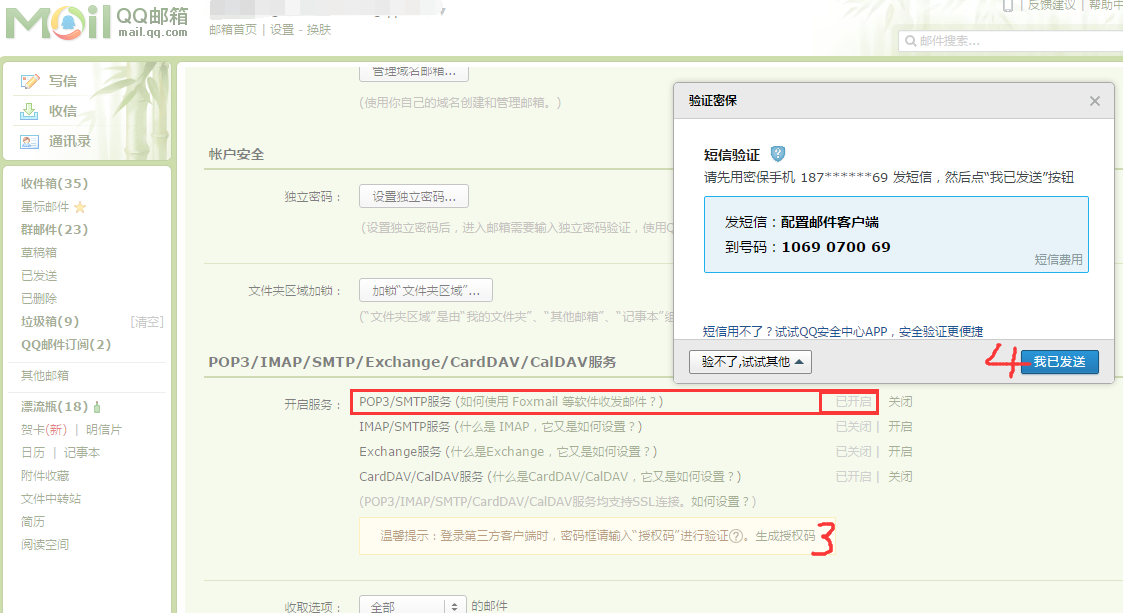
Task: Open the 群邮件(23) folder
Action: click(x=54, y=230)
